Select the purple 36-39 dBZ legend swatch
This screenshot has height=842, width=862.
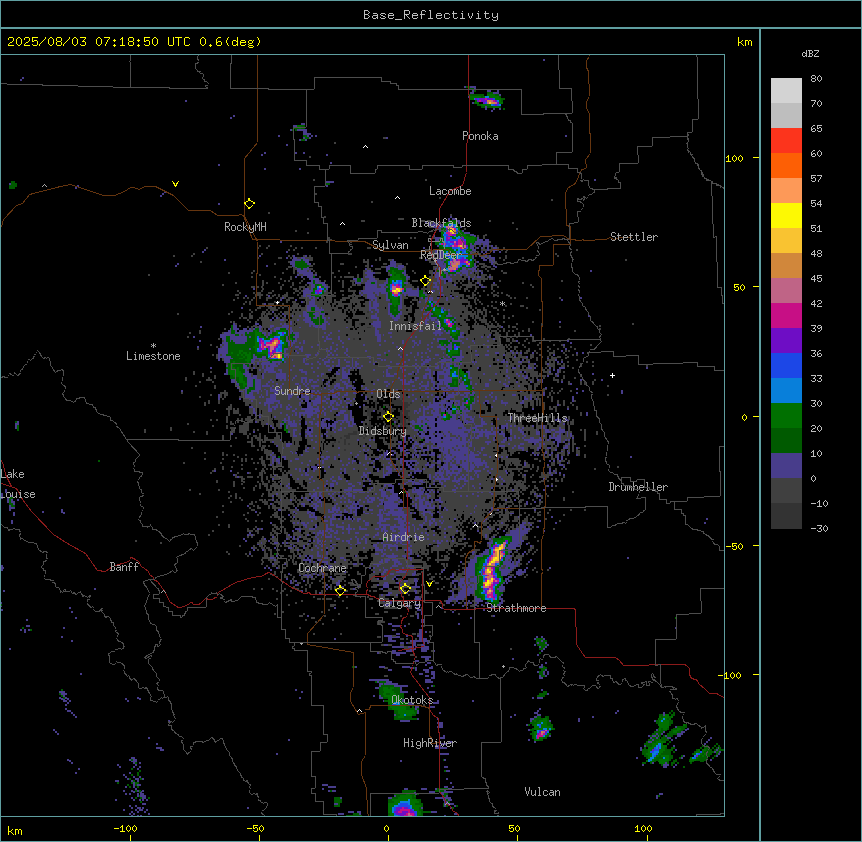pos(786,341)
